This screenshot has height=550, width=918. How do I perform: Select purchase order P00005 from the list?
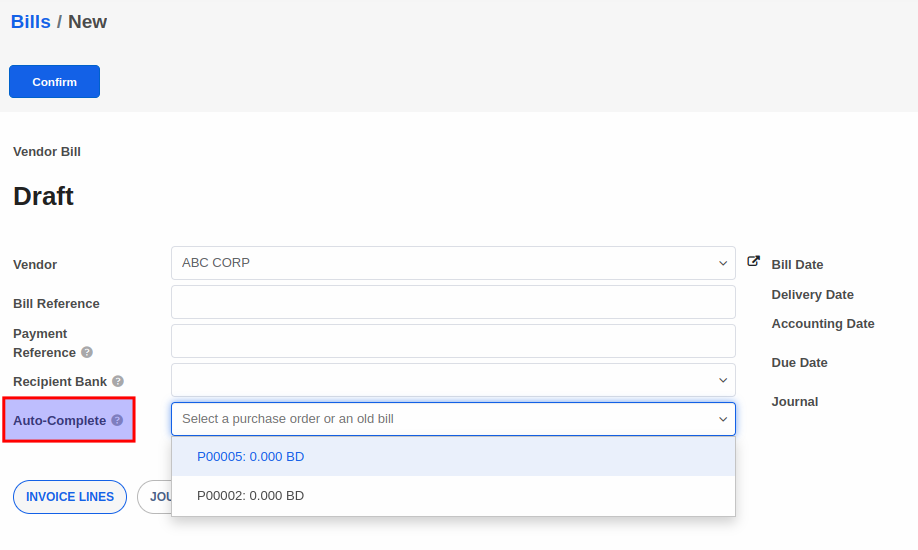click(251, 457)
